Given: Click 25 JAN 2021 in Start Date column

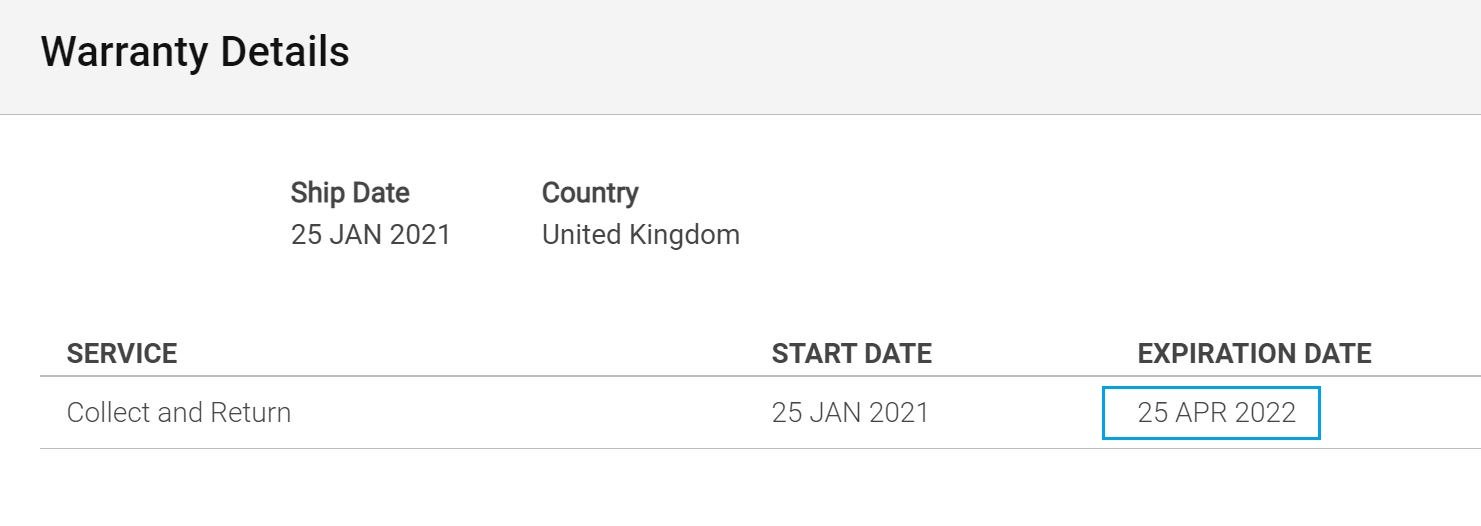Looking at the screenshot, I should click(x=850, y=412).
